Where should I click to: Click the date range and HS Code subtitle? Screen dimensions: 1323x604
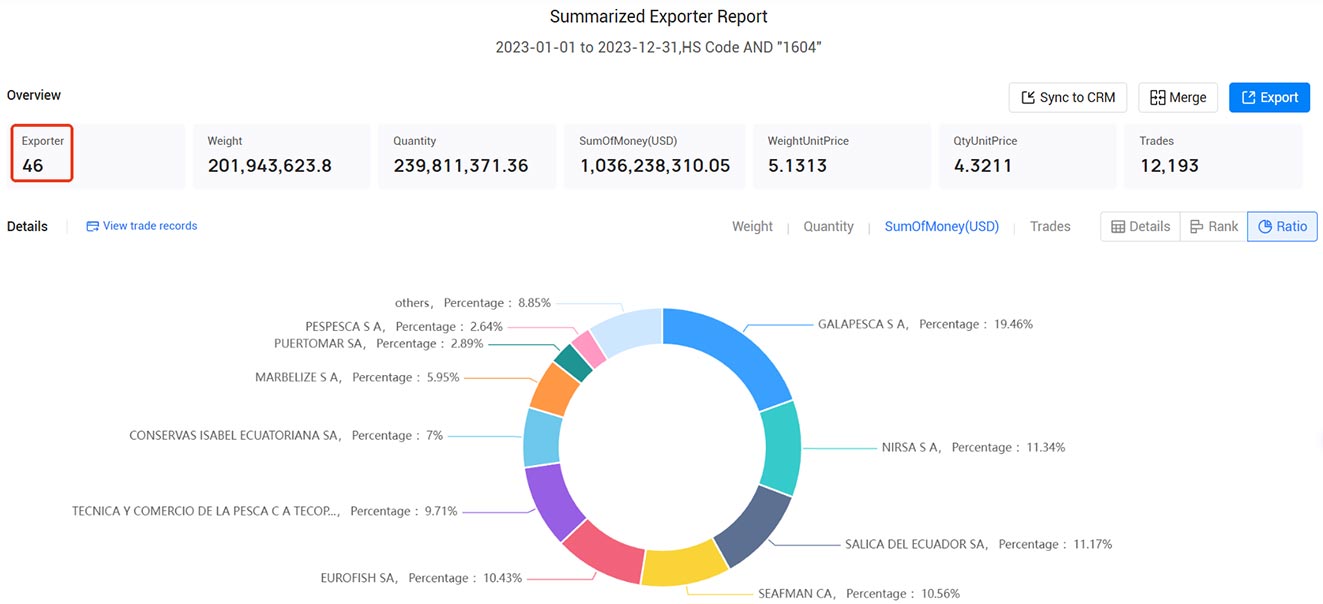click(x=659, y=47)
